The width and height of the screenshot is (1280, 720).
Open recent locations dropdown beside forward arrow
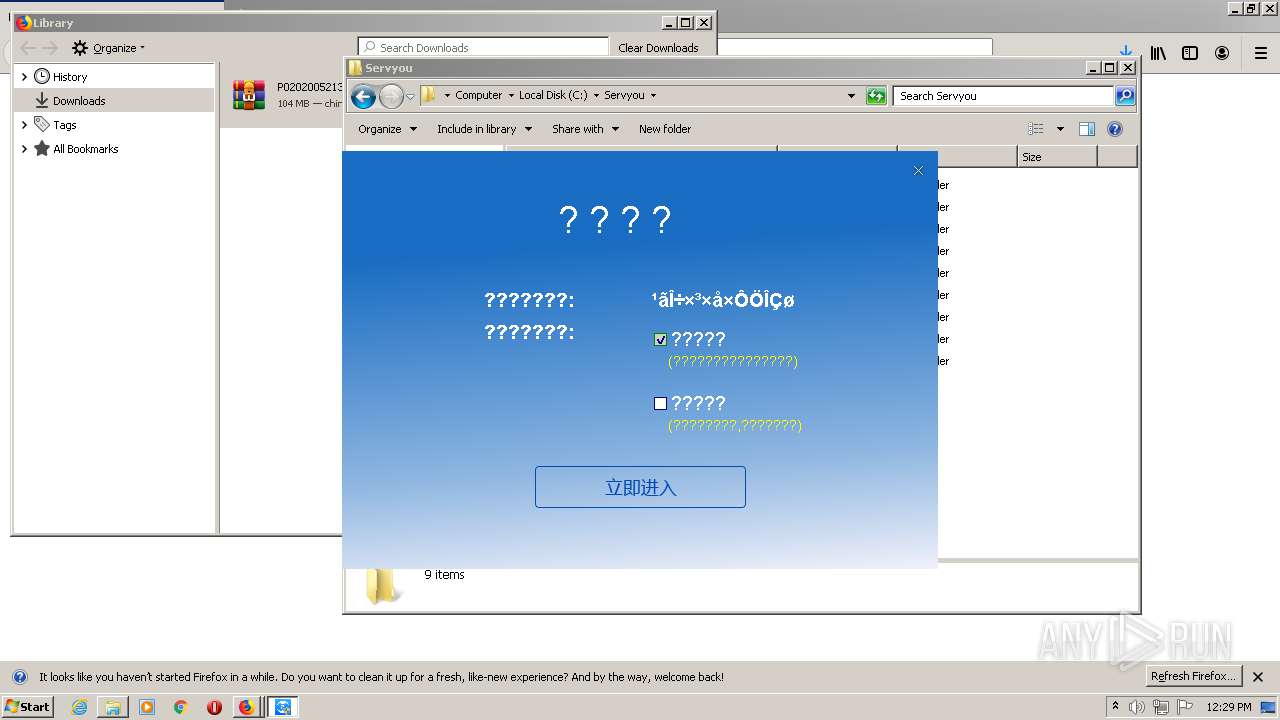[x=410, y=97]
